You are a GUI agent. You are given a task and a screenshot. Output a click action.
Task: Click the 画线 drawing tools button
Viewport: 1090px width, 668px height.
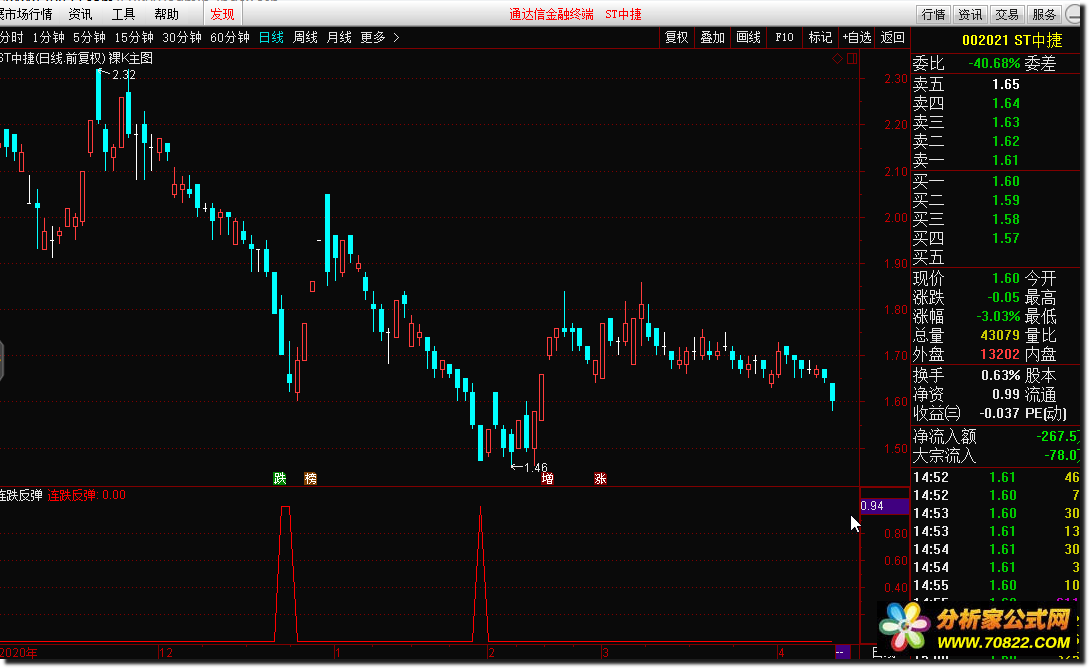point(749,38)
